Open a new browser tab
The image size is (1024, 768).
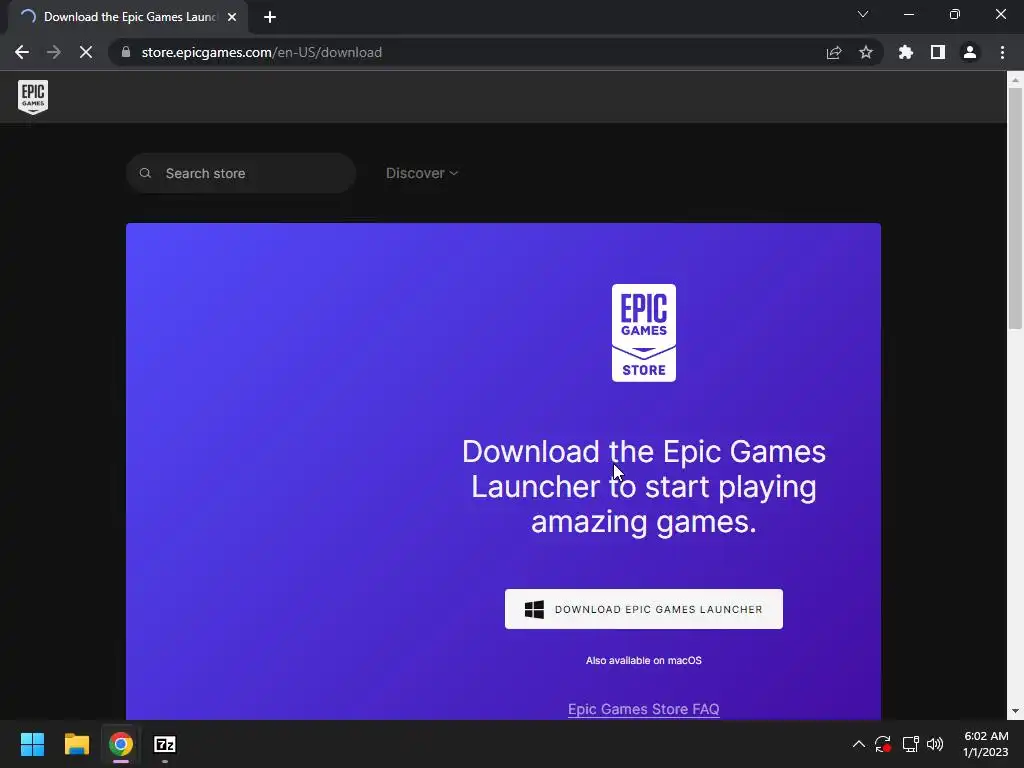pos(270,17)
